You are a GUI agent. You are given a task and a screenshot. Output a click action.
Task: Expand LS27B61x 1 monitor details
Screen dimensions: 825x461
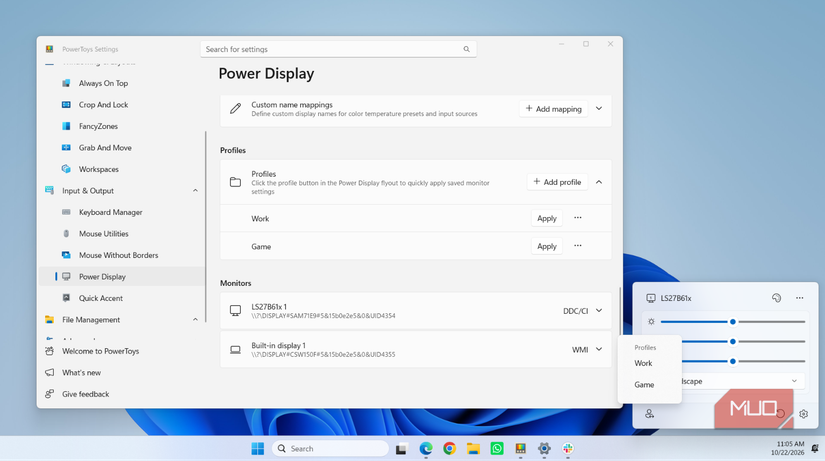coord(599,310)
